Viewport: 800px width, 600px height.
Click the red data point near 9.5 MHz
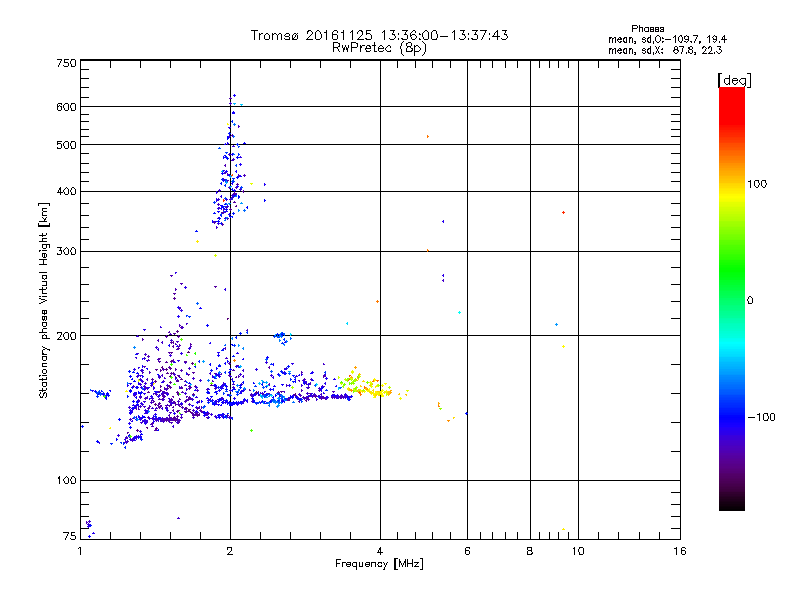coord(563,213)
